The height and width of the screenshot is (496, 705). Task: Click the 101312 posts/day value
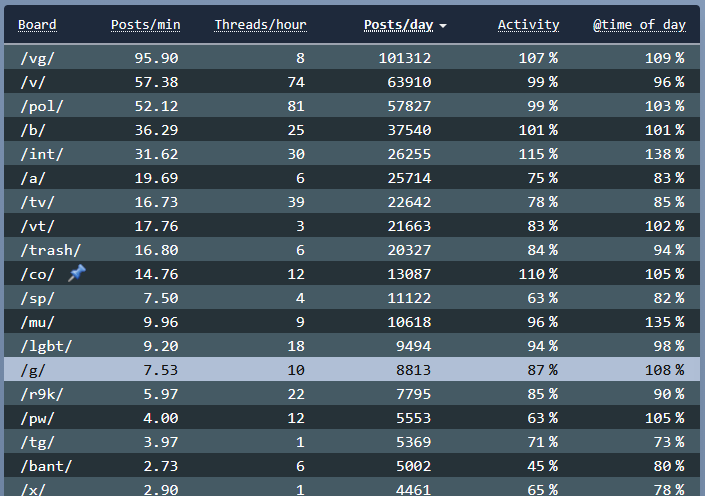click(405, 58)
